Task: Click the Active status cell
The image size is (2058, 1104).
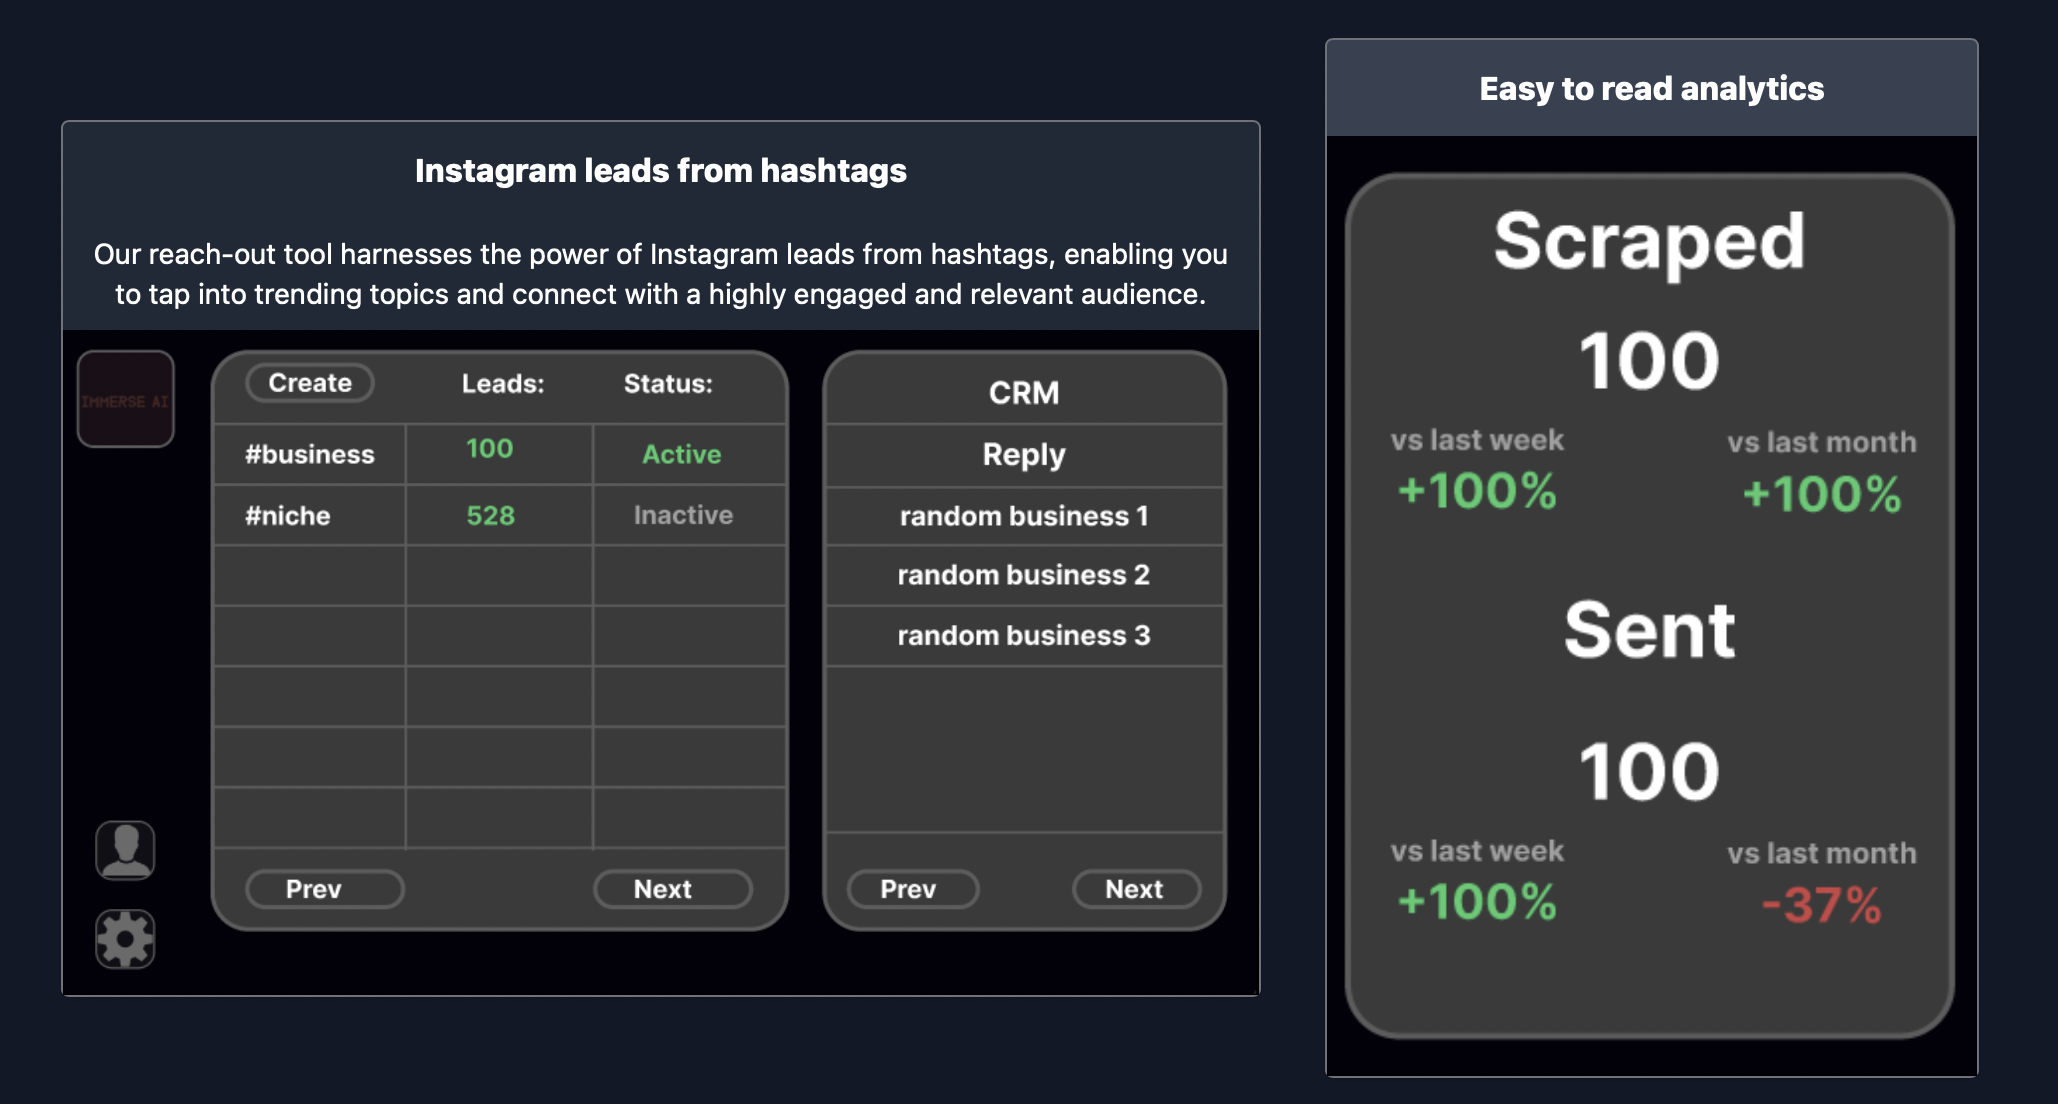Action: (x=682, y=455)
